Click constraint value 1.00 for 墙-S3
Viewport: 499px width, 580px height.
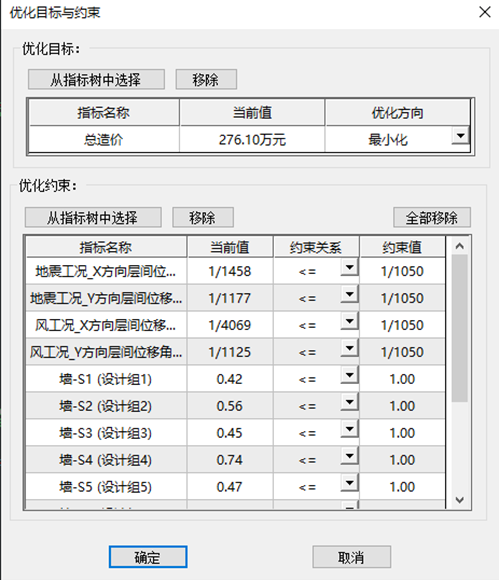click(x=402, y=433)
